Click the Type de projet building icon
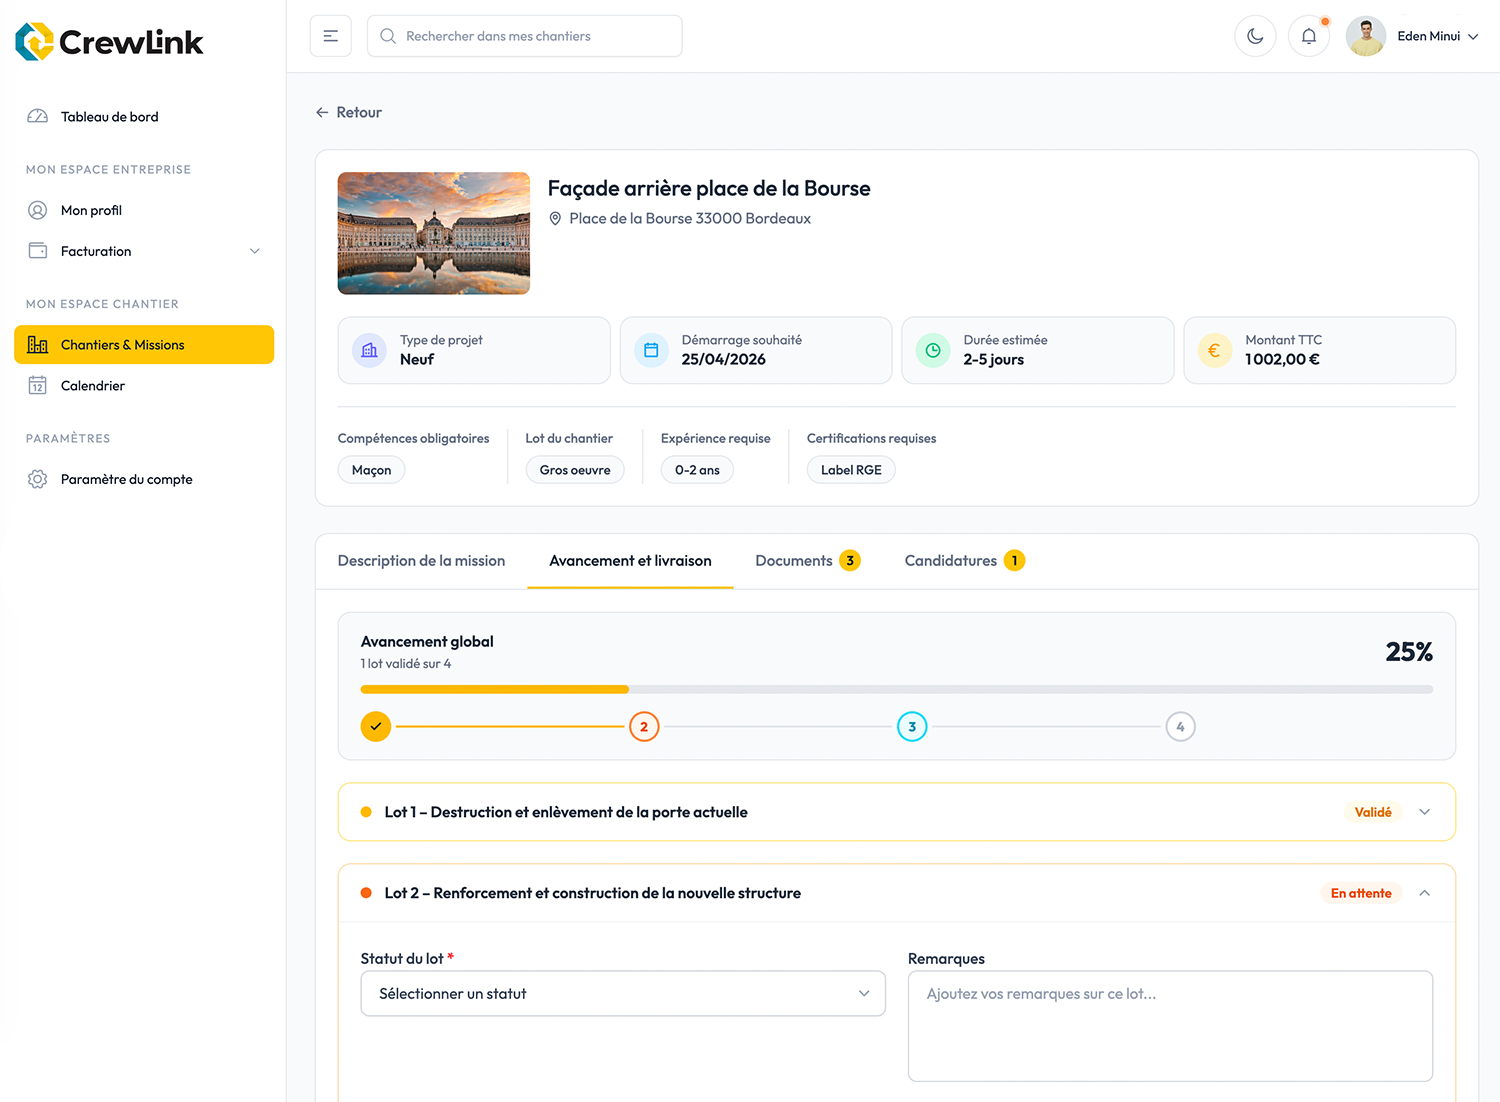This screenshot has height=1102, width=1500. [x=369, y=350]
